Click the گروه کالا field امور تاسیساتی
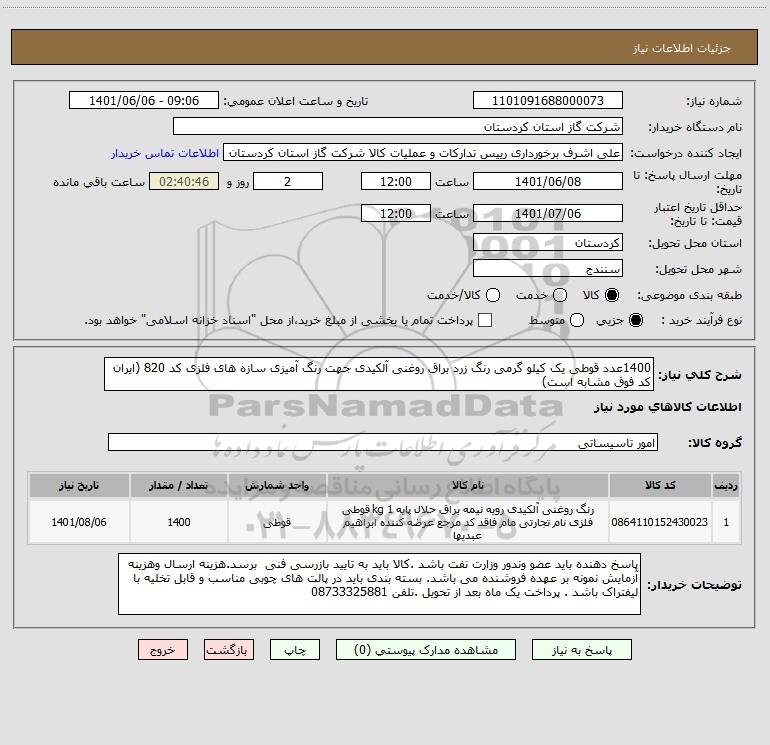770x745 pixels. pos(383,442)
